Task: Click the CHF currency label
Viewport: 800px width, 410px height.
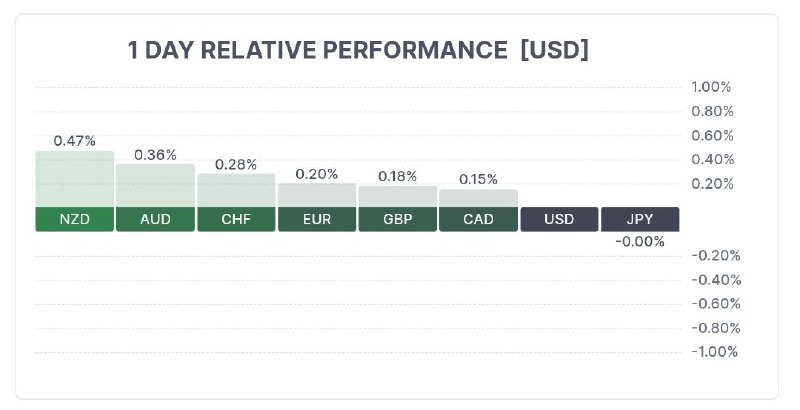Action: pos(236,219)
